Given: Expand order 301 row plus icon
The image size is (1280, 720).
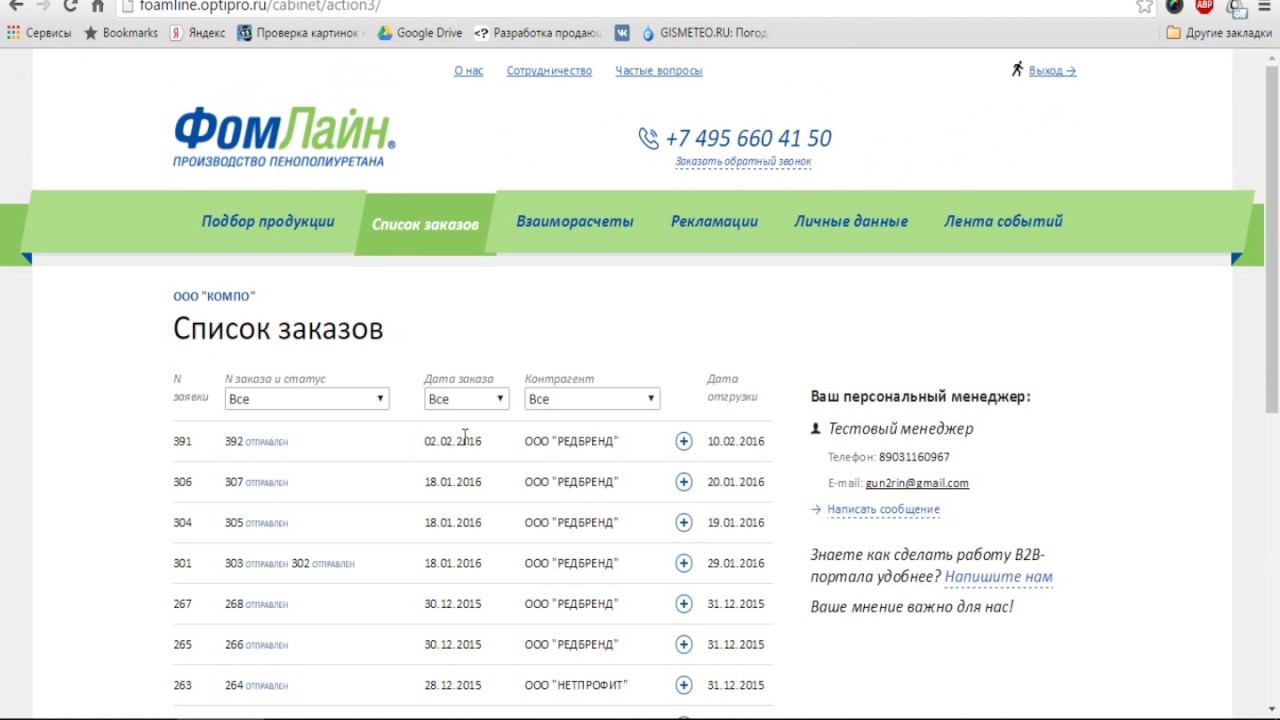Looking at the screenshot, I should click(683, 563).
